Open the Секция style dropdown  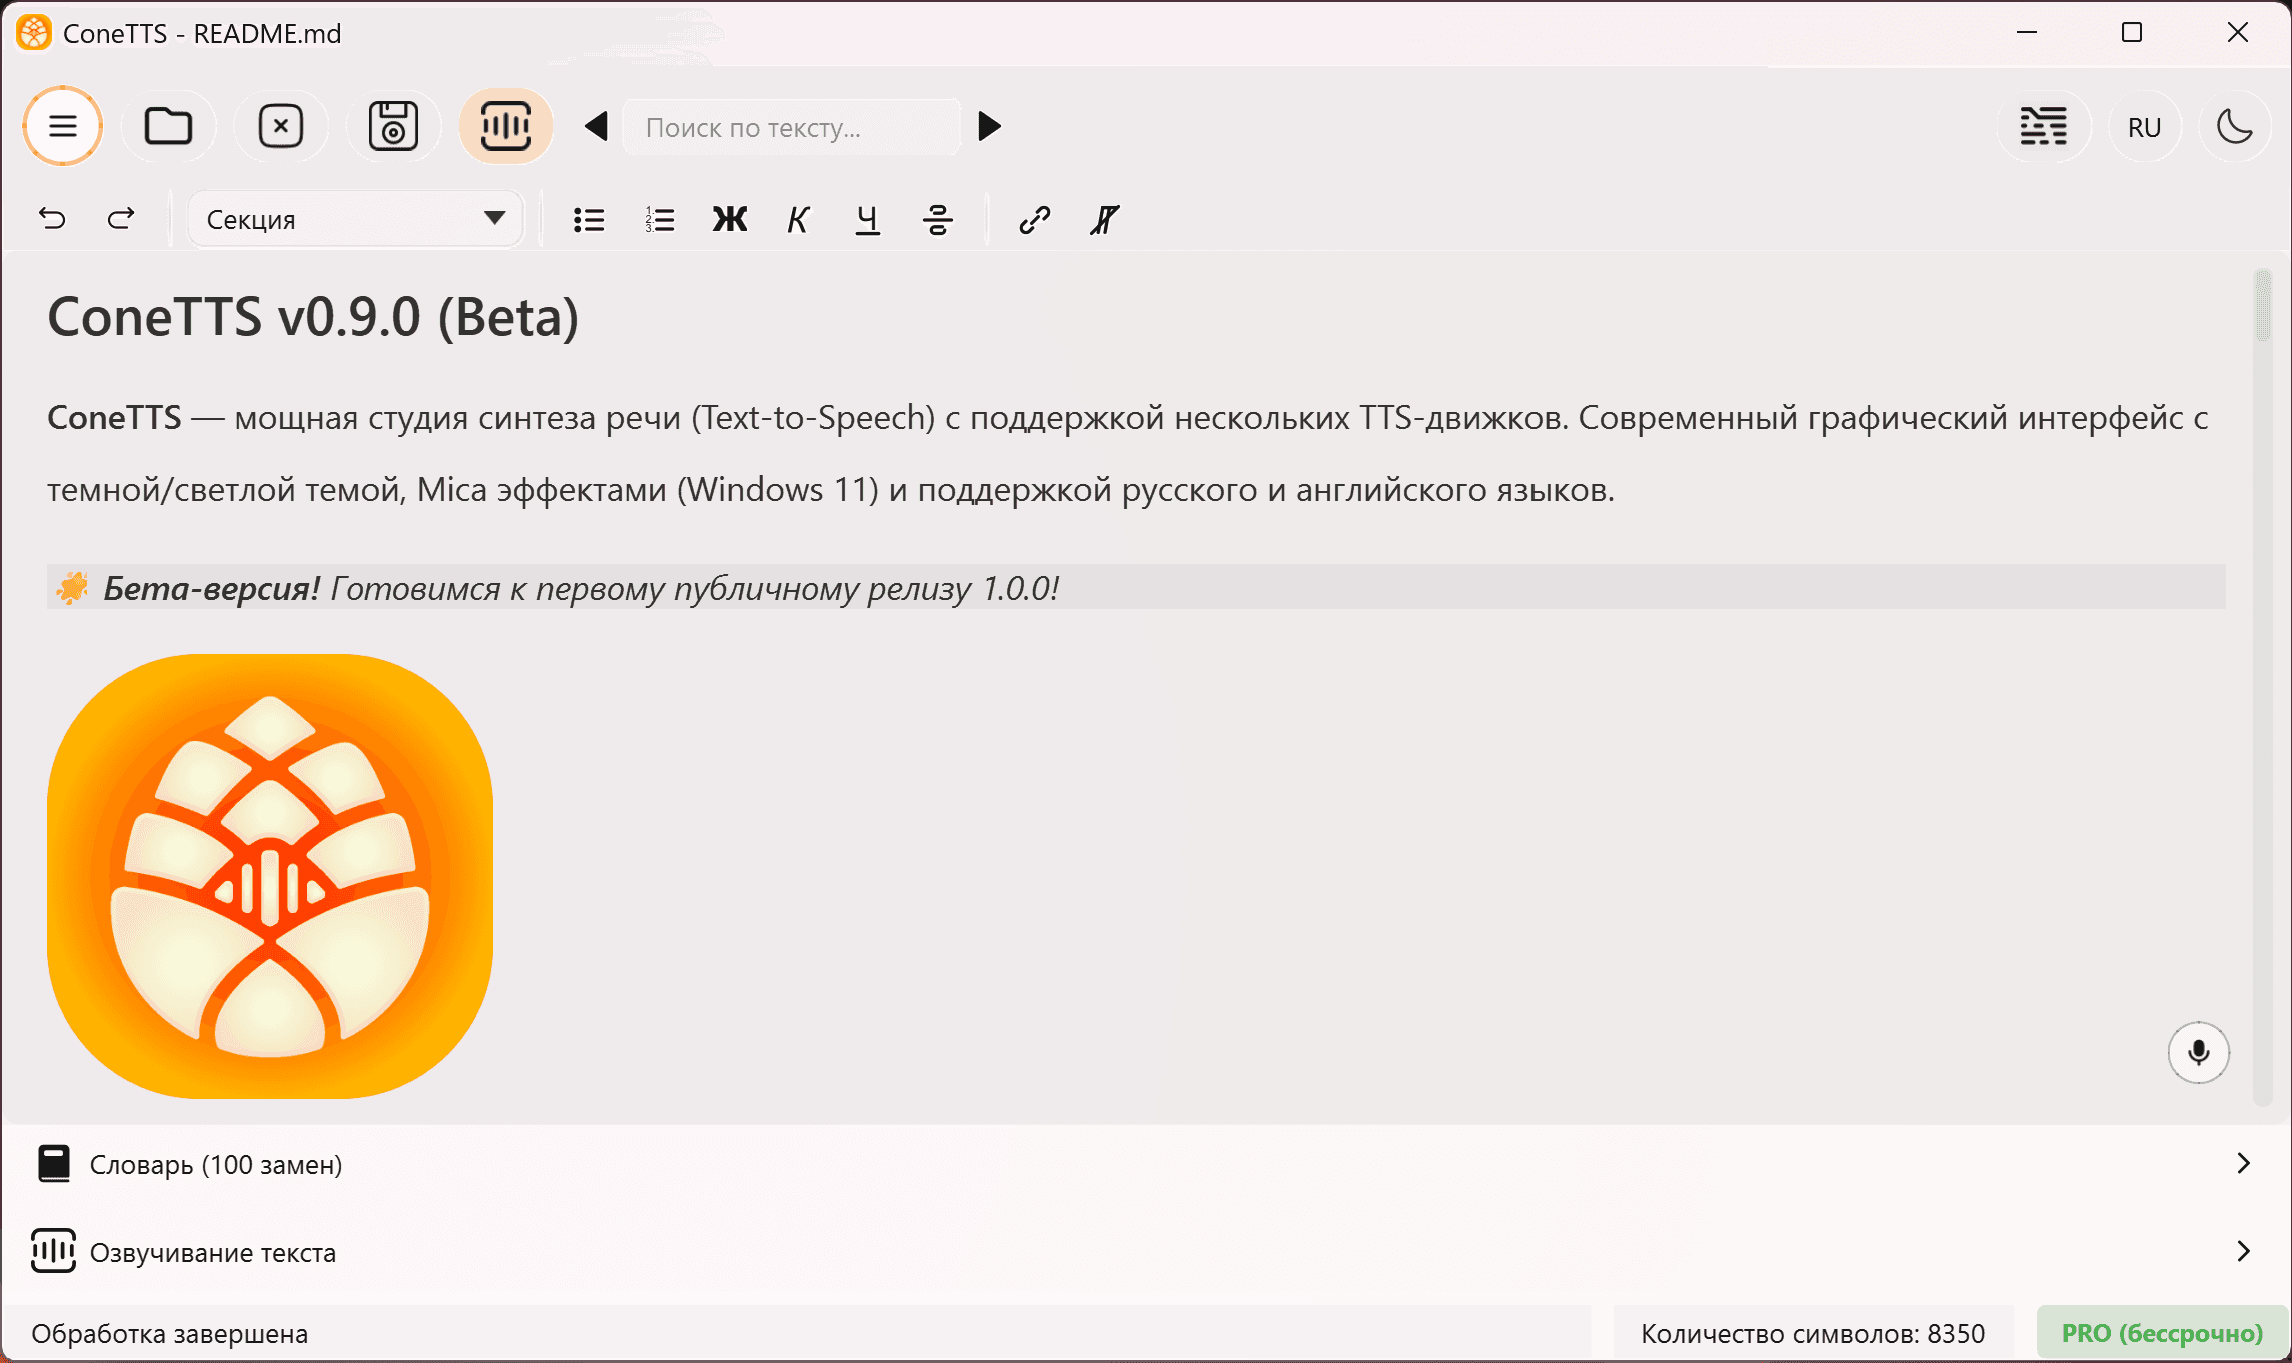coord(354,218)
